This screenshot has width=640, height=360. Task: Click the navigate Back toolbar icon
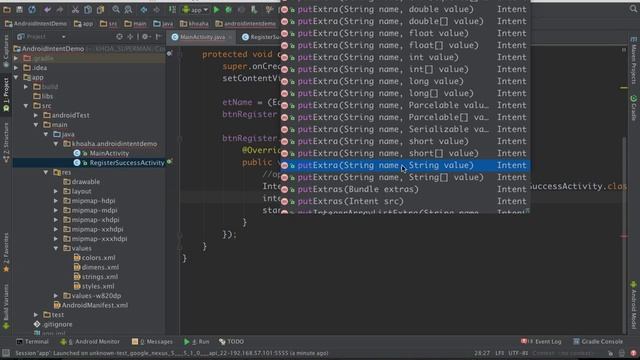[144, 9]
